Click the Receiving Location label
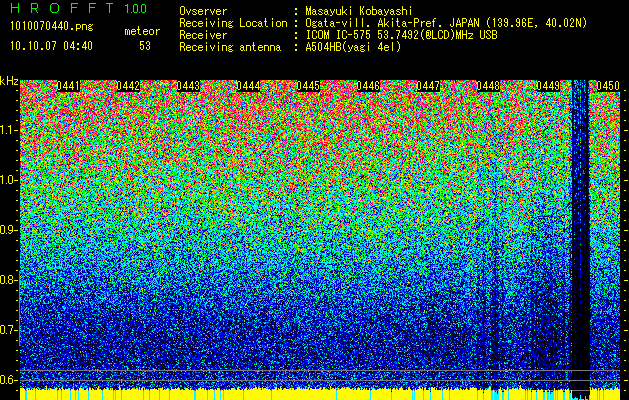The image size is (629, 400). pos(233,23)
